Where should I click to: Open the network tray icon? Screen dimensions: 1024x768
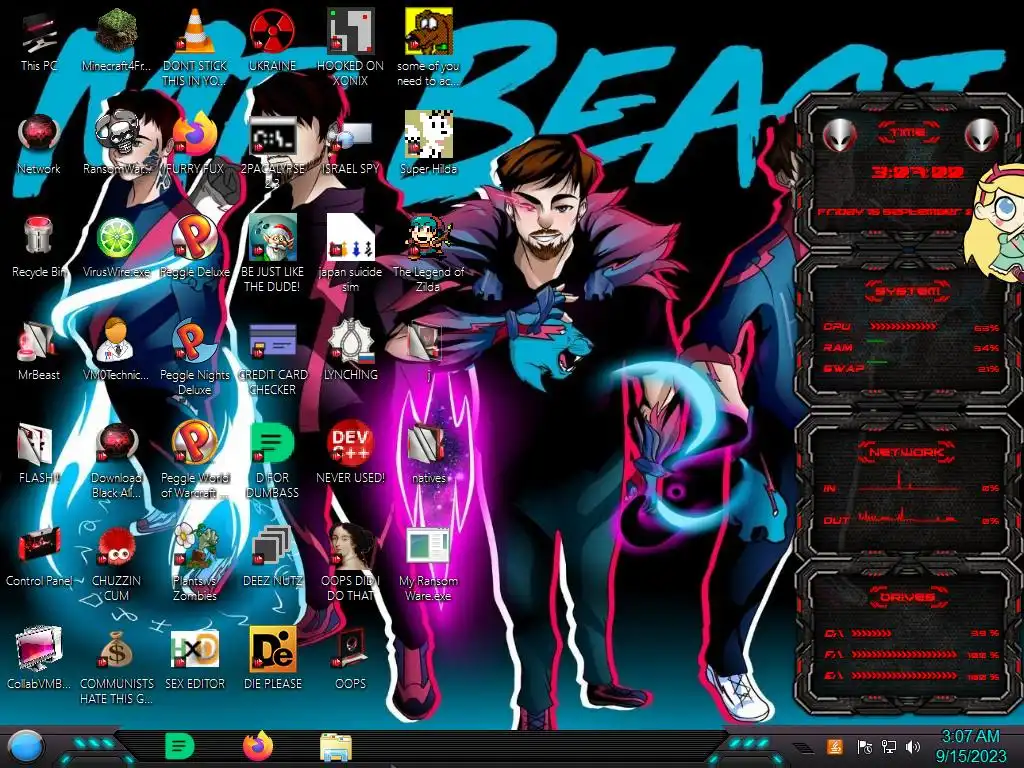(x=889, y=747)
